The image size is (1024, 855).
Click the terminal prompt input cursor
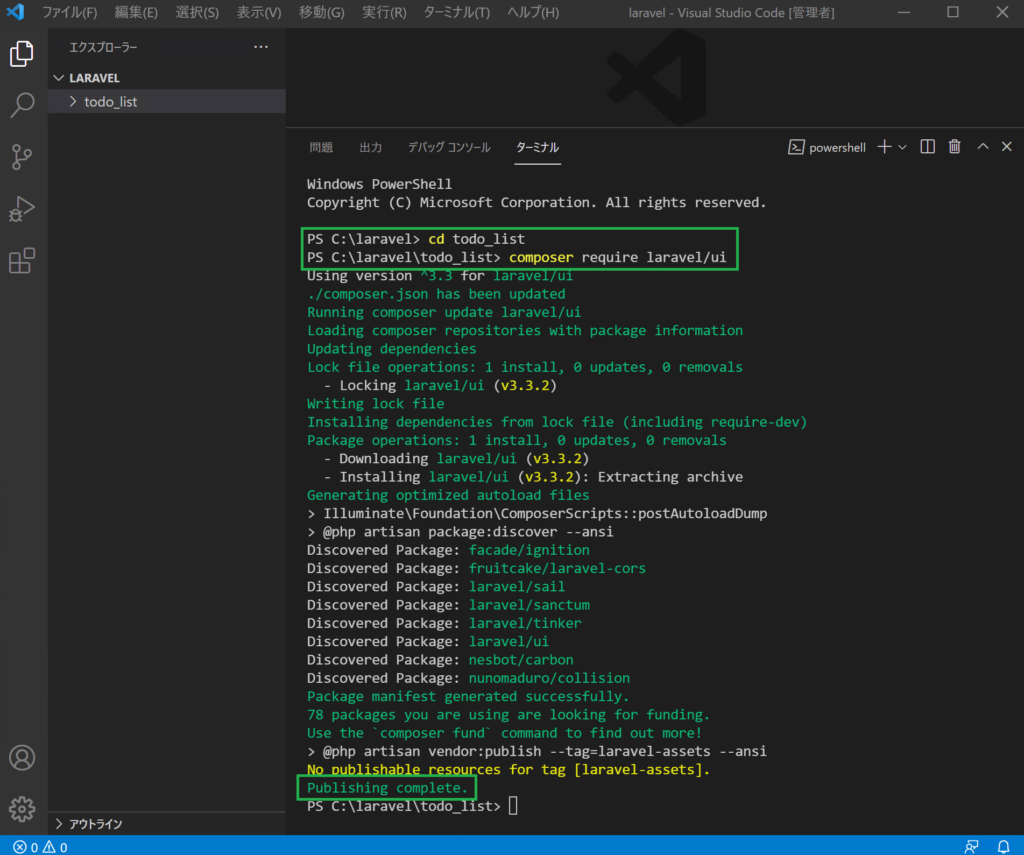[513, 806]
